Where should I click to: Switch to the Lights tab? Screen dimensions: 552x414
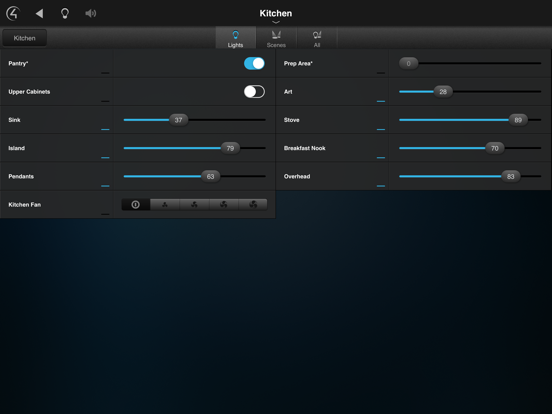236,38
